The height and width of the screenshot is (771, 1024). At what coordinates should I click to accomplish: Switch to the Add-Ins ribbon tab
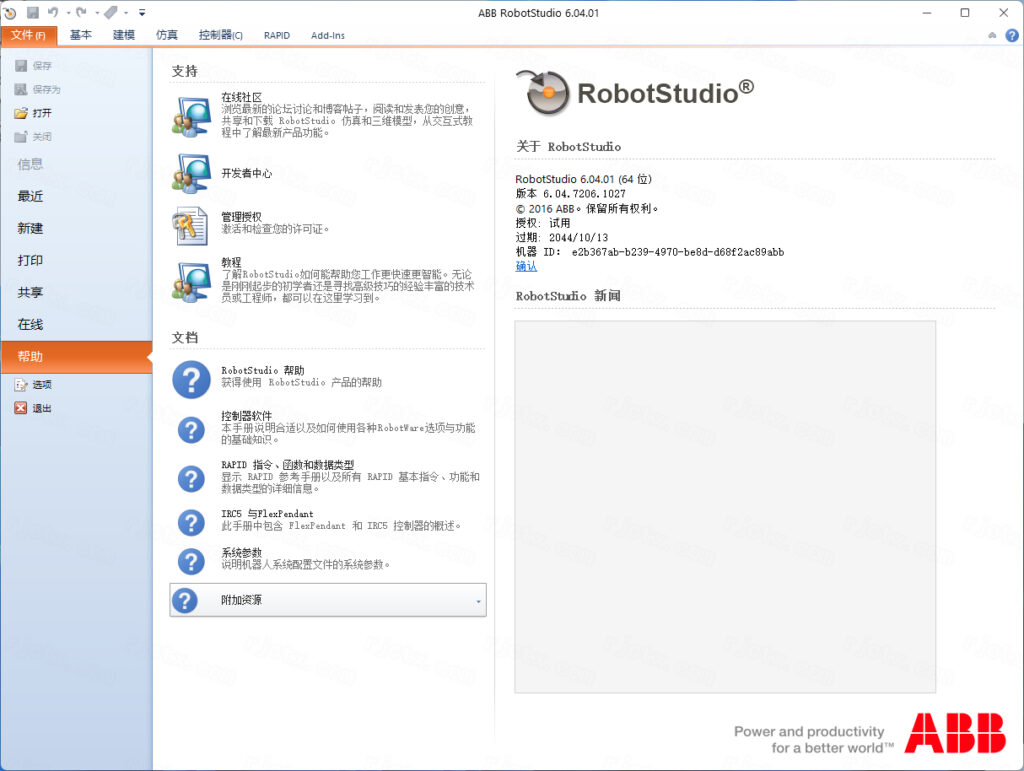click(328, 35)
